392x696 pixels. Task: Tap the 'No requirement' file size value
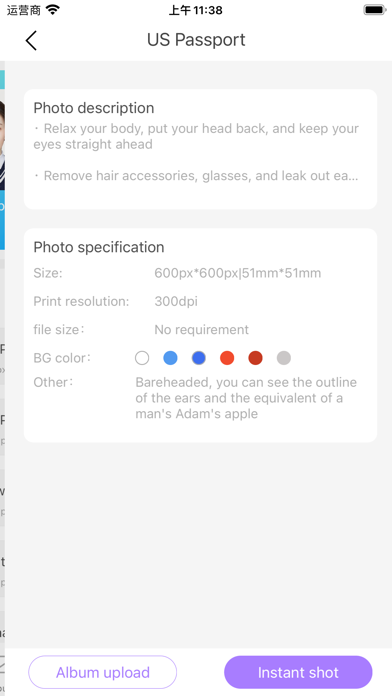[x=202, y=330]
